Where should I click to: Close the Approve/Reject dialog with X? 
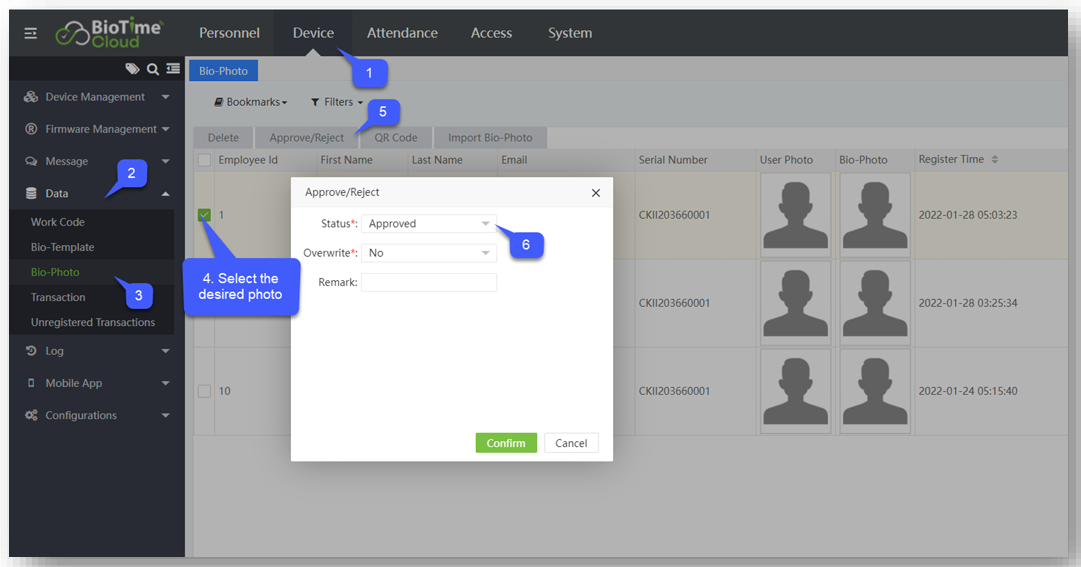596,193
